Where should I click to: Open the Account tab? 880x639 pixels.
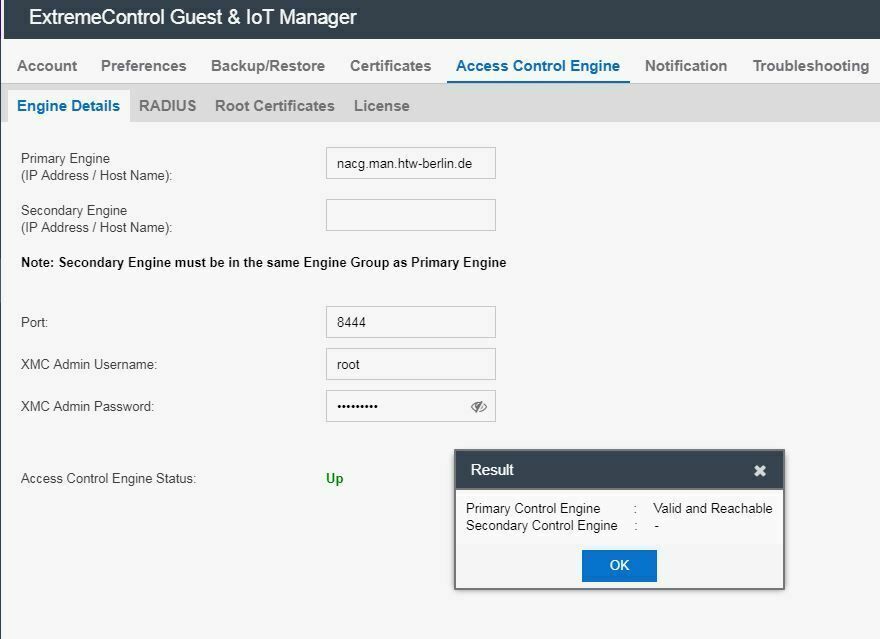click(47, 66)
